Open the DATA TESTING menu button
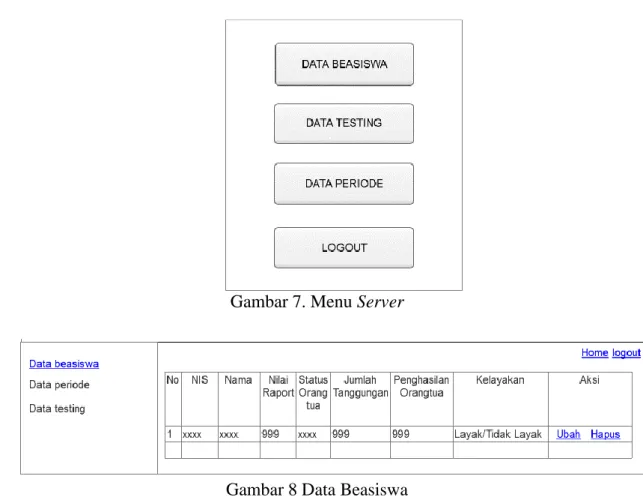Screen dimensions: 643x500 (344, 123)
